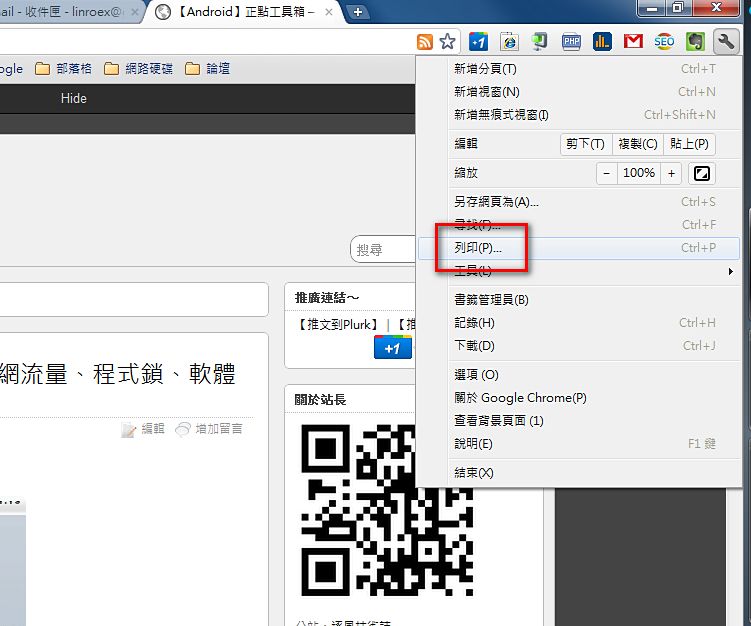Click the 搜尋 search input field

383,249
